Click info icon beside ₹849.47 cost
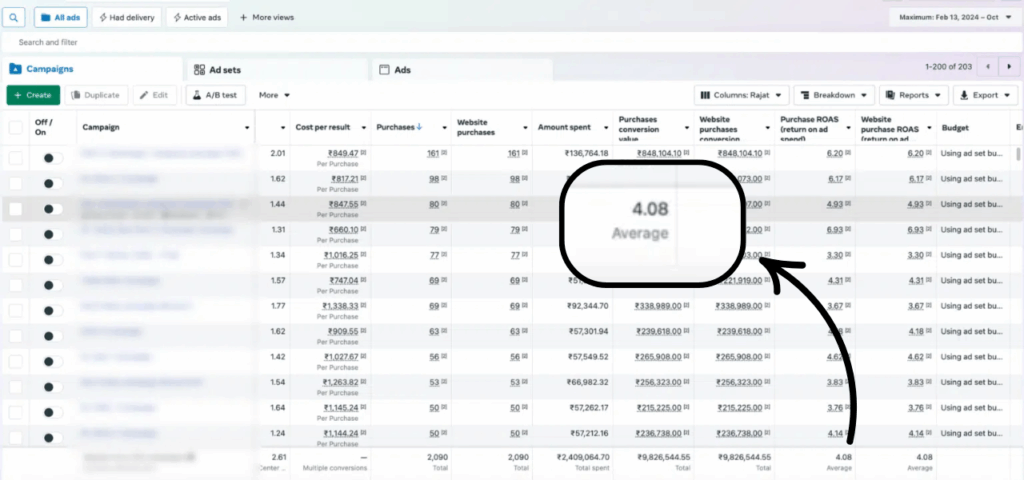Image resolution: width=1024 pixels, height=480 pixels. point(363,153)
